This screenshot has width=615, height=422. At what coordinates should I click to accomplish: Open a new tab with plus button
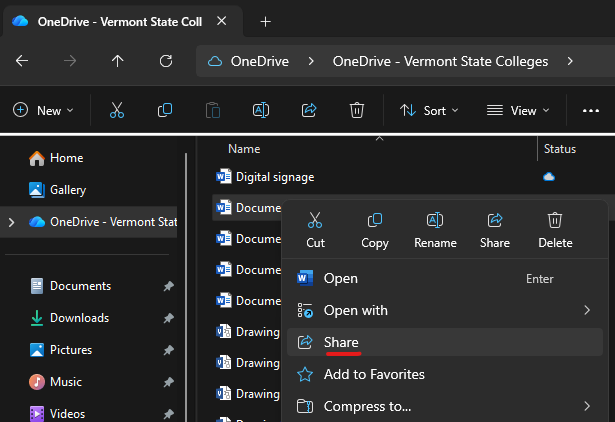266,22
